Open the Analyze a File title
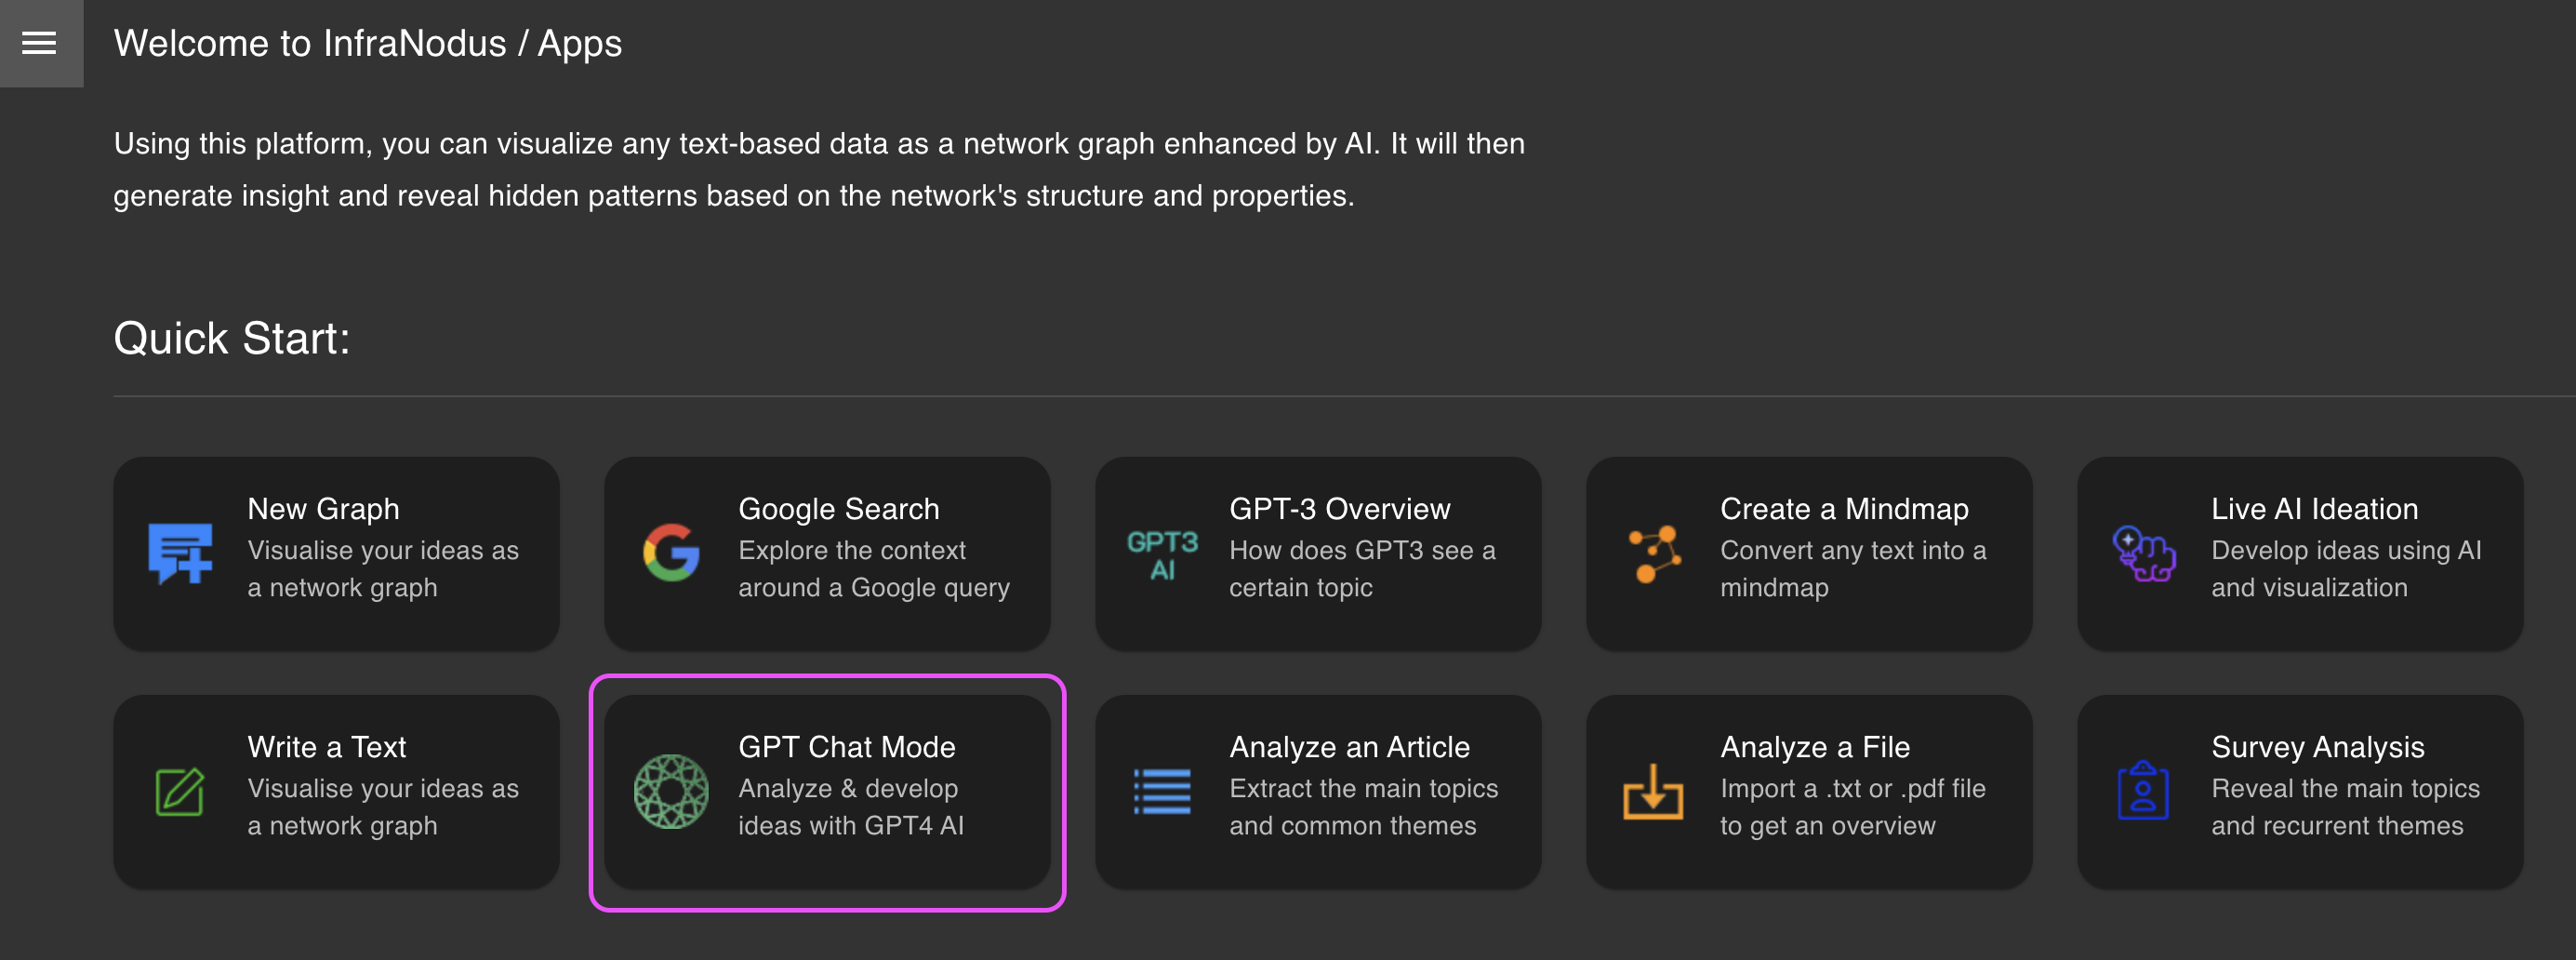 1815,747
